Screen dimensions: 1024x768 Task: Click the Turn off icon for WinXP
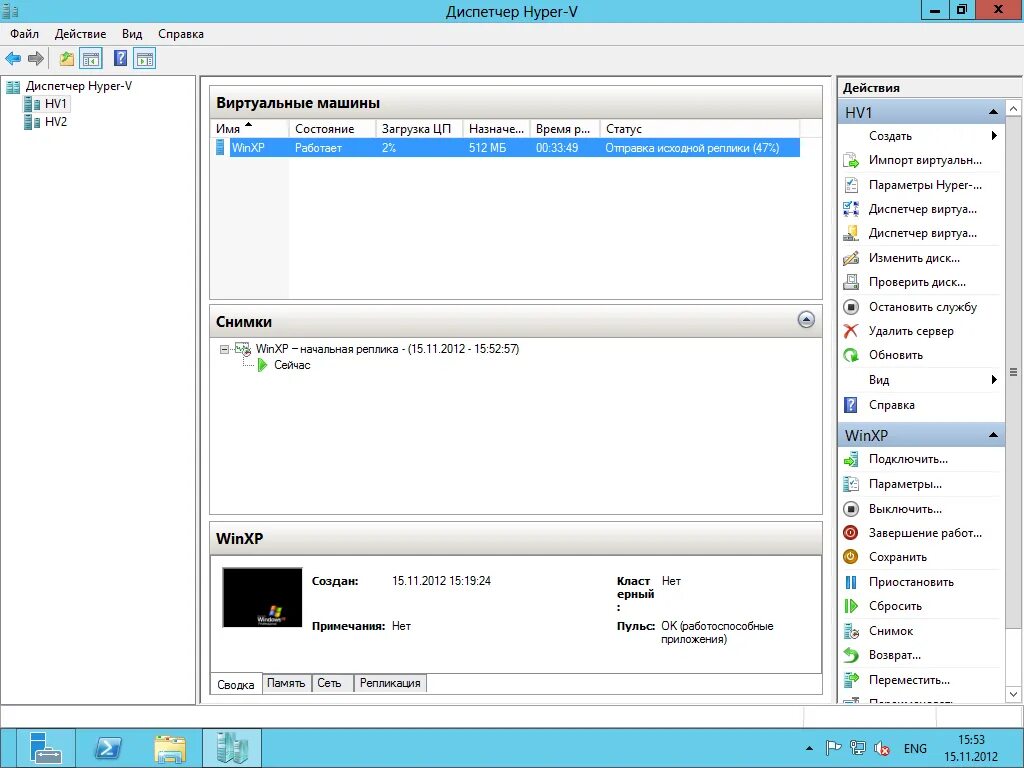pos(851,509)
